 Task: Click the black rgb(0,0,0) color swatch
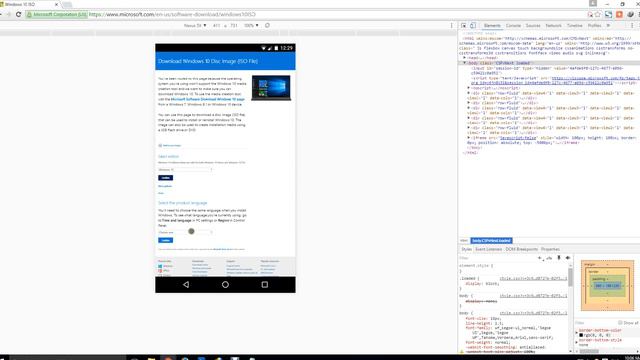tap(581, 335)
